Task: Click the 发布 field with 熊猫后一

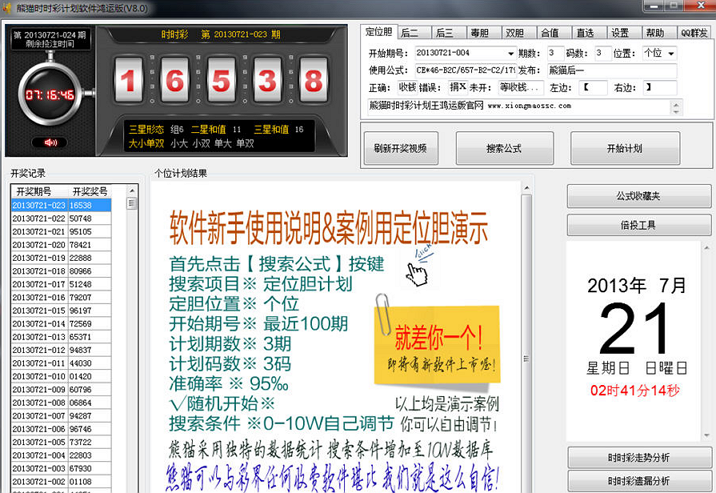Action: [x=612, y=70]
